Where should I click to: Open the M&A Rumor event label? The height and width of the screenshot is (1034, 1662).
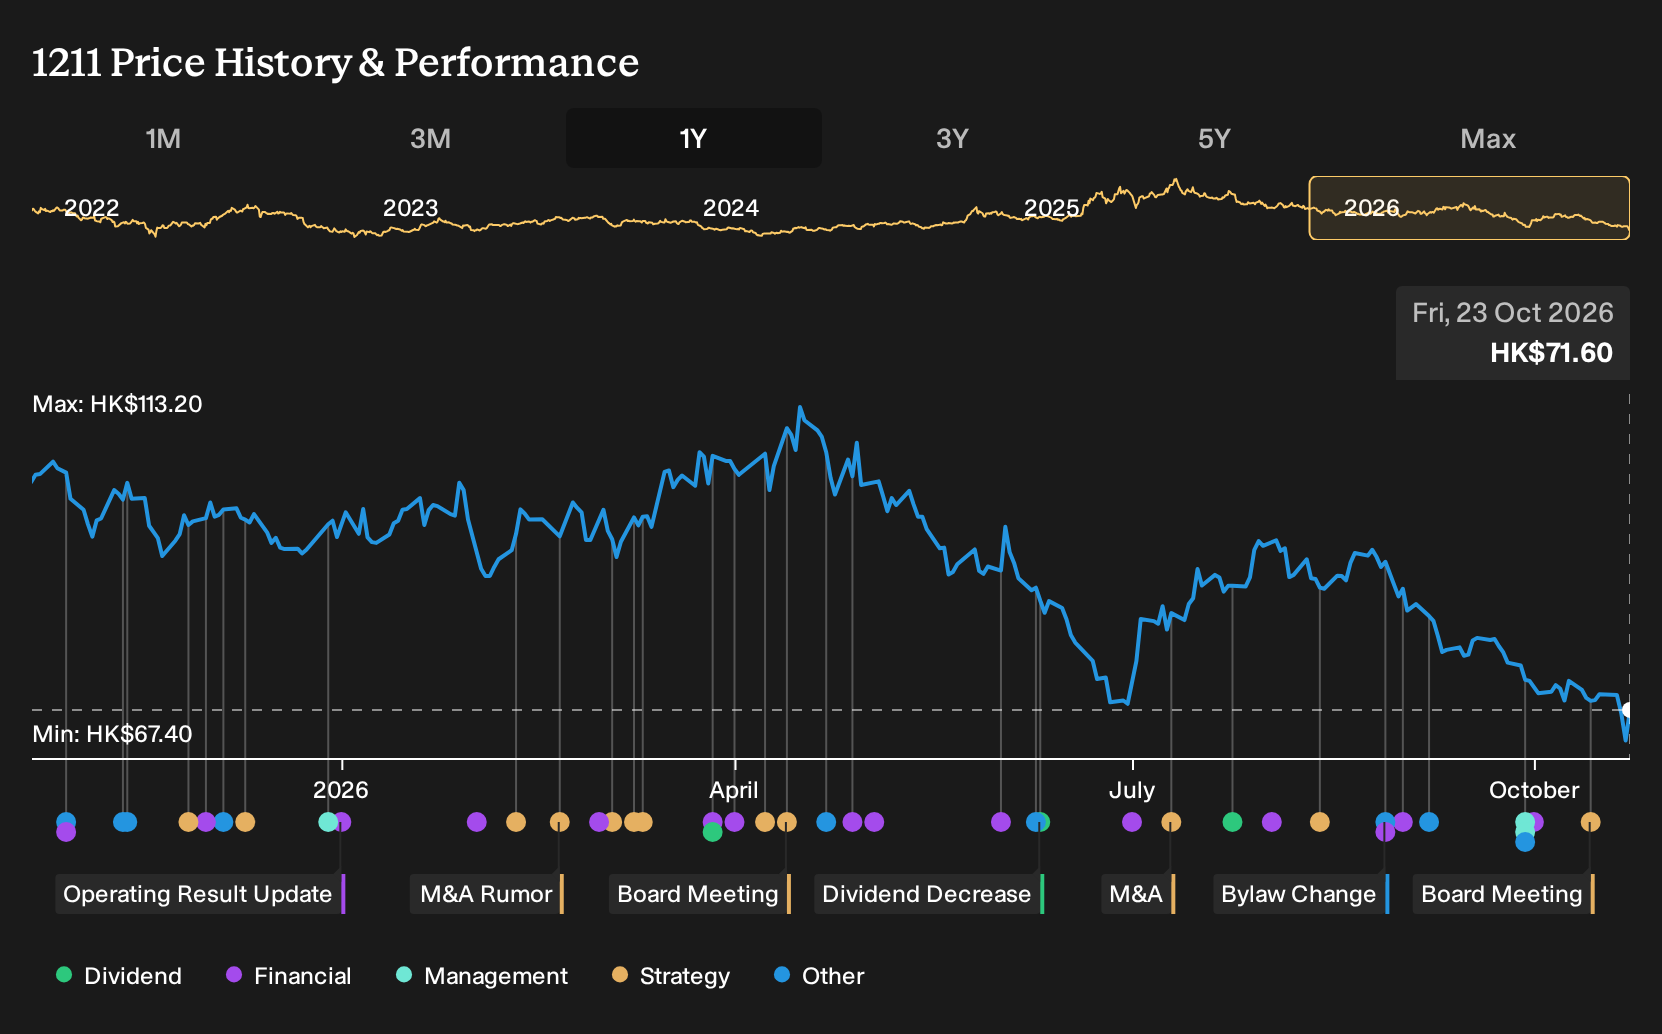487,894
